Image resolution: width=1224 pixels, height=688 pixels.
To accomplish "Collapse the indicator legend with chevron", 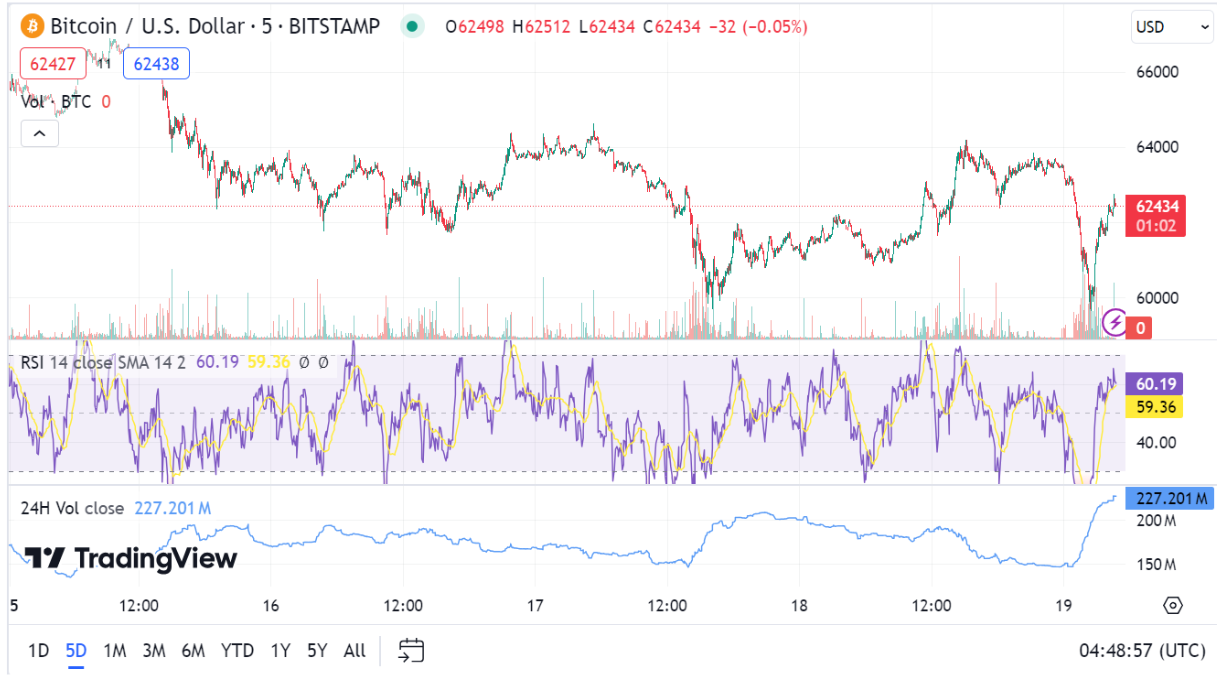I will (40, 133).
